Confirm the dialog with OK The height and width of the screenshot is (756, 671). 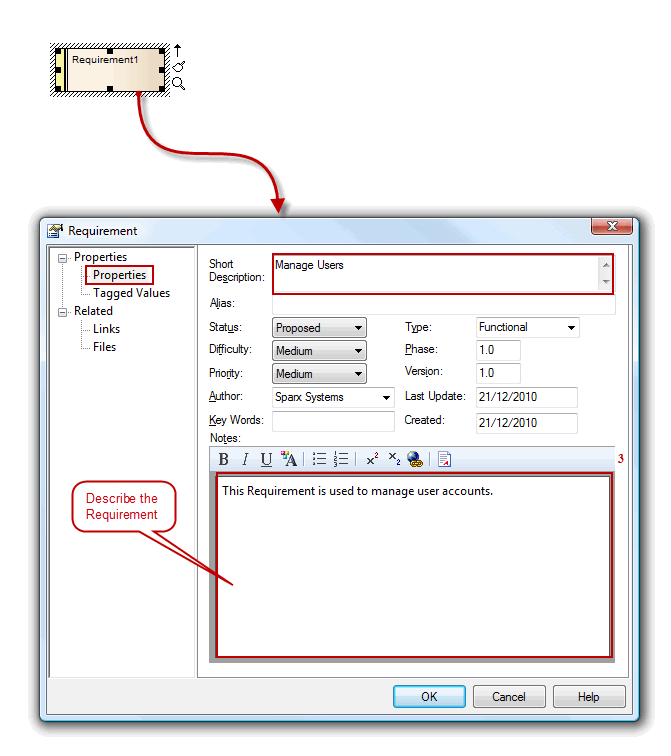click(429, 697)
